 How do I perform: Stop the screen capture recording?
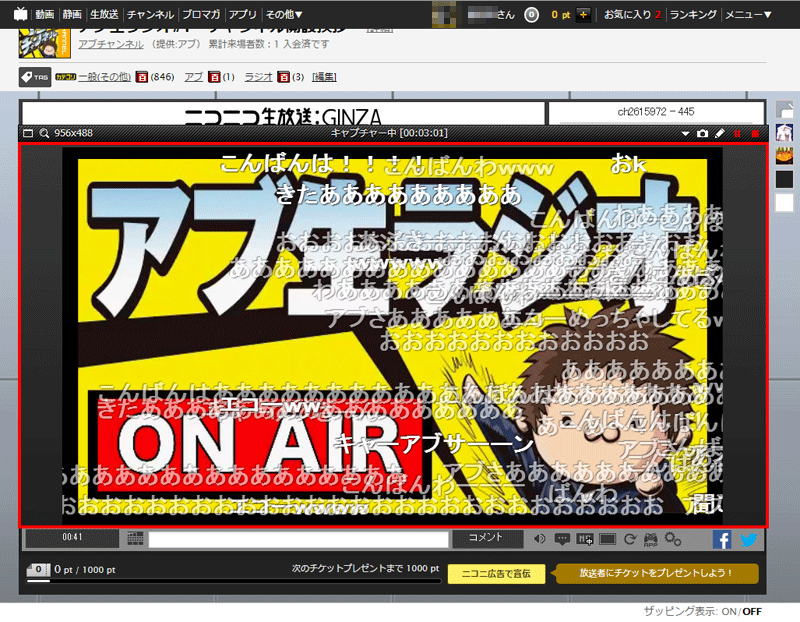click(x=755, y=134)
